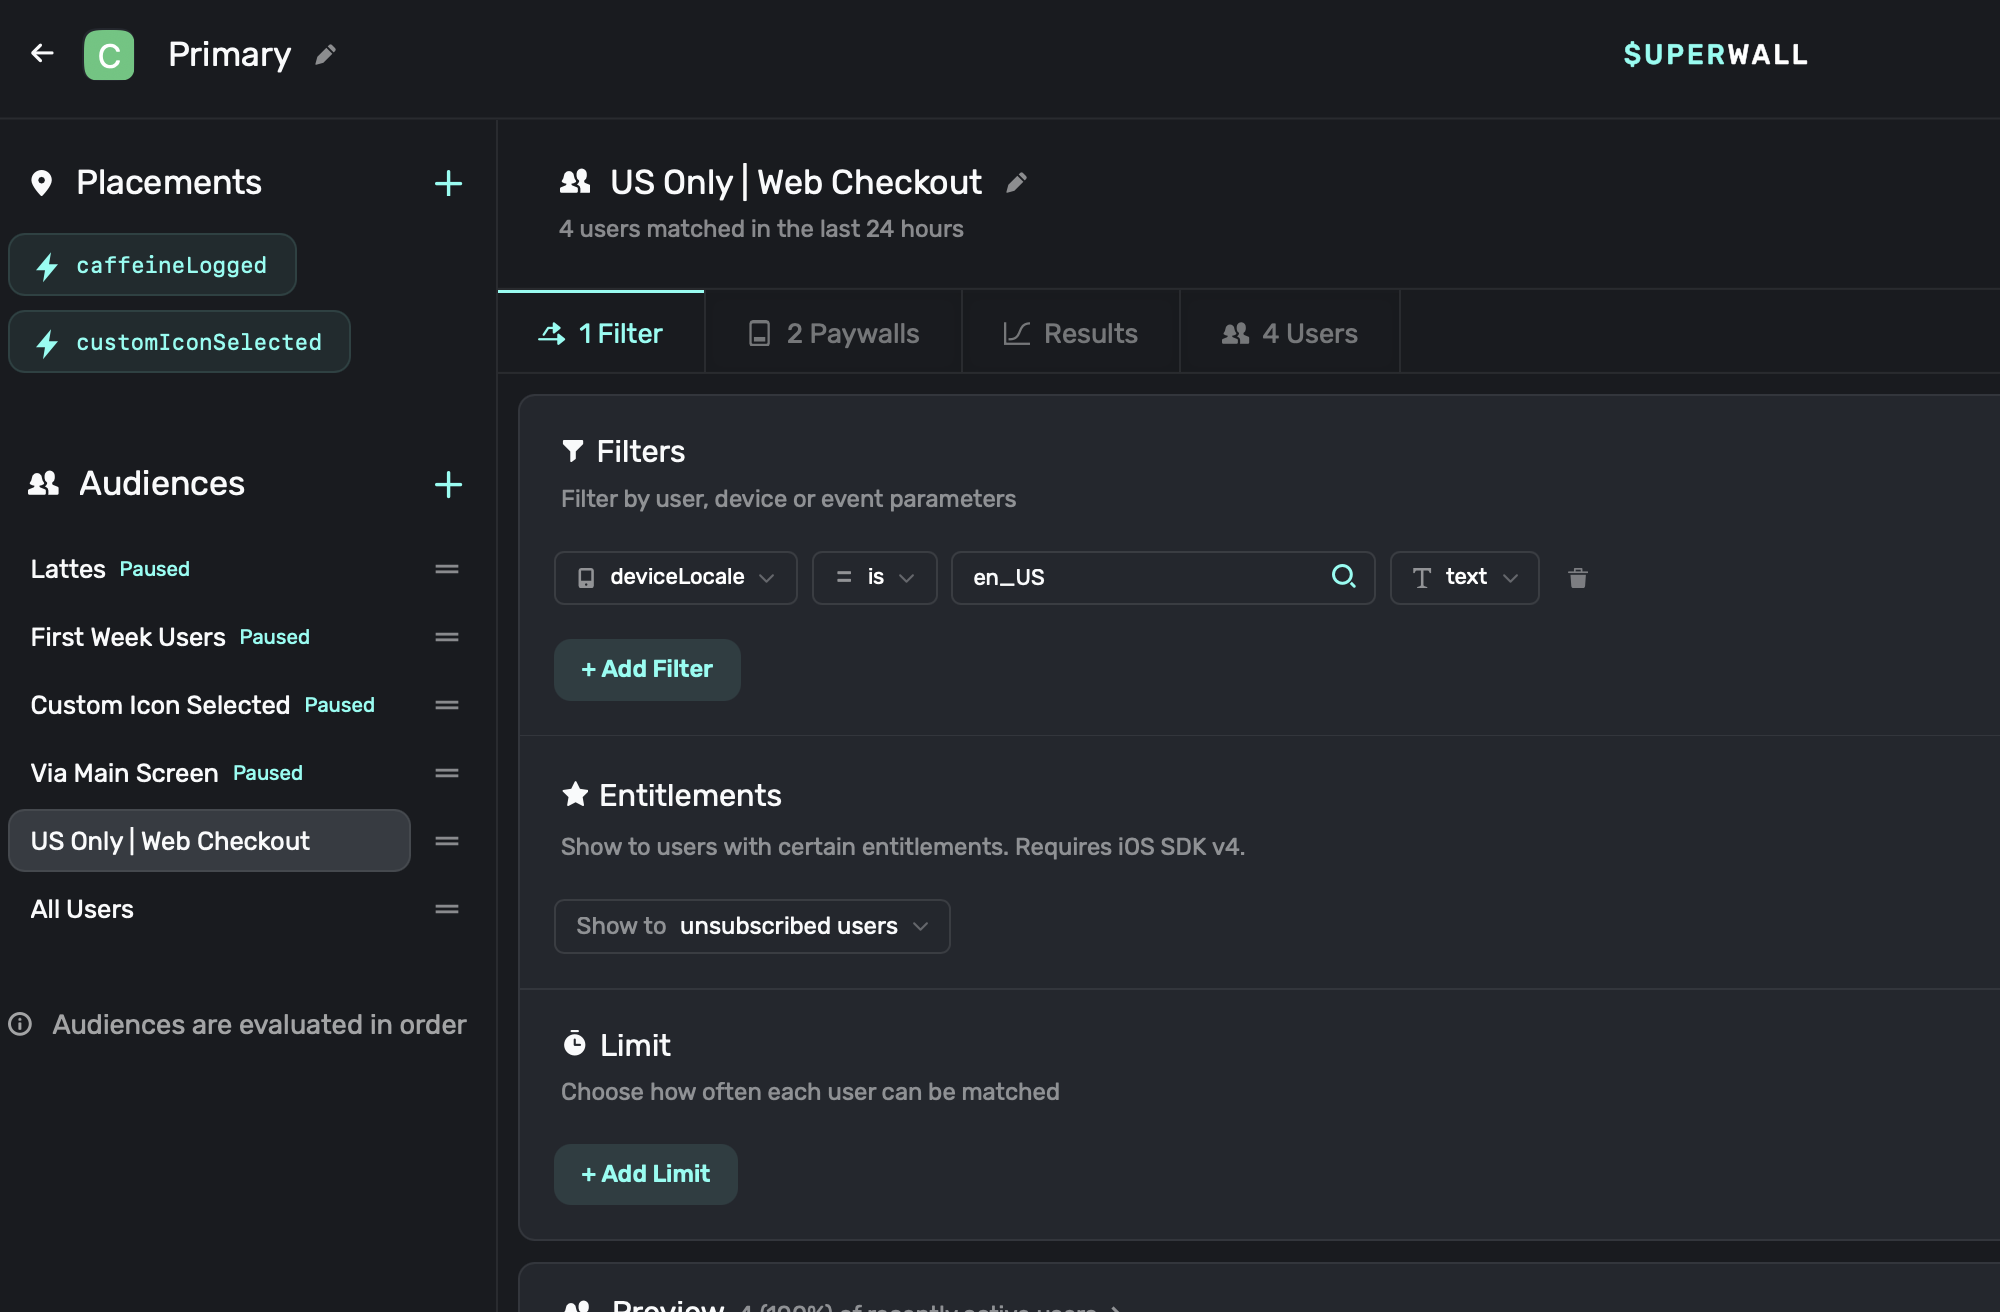The width and height of the screenshot is (2000, 1312).
Task: Select the caffeineLogged placement
Action: [152, 265]
